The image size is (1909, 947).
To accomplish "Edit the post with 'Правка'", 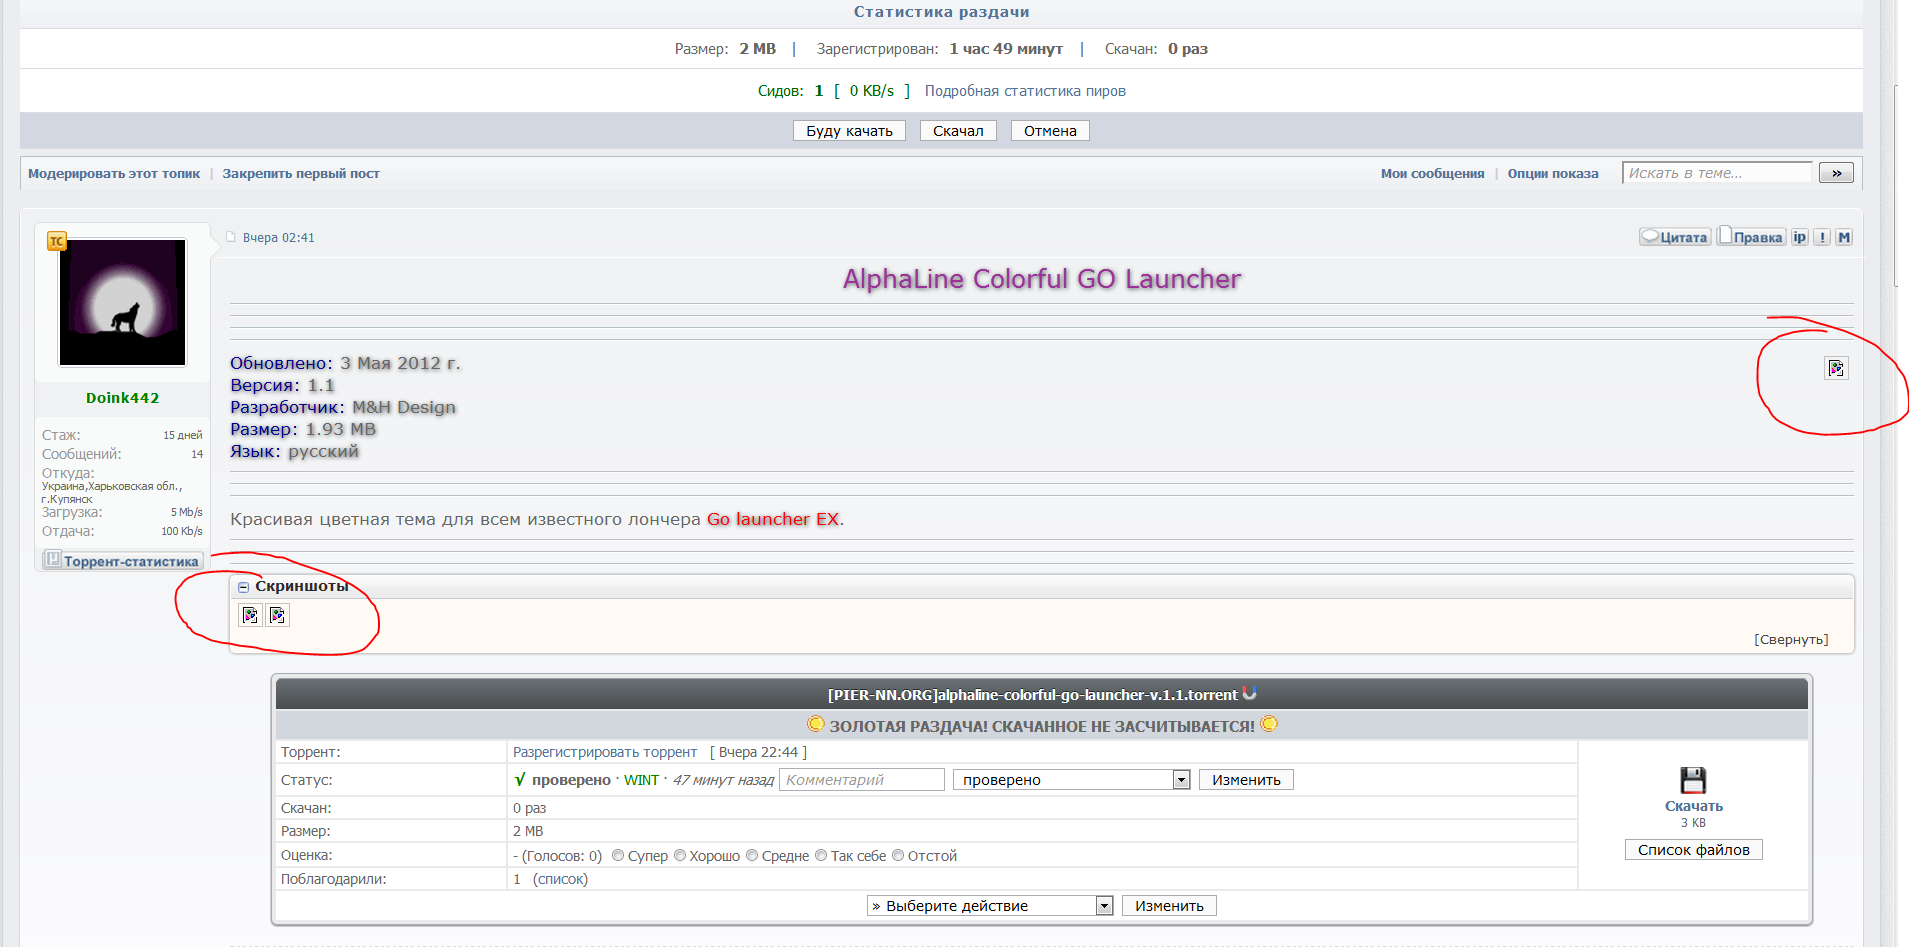I will (x=1751, y=237).
